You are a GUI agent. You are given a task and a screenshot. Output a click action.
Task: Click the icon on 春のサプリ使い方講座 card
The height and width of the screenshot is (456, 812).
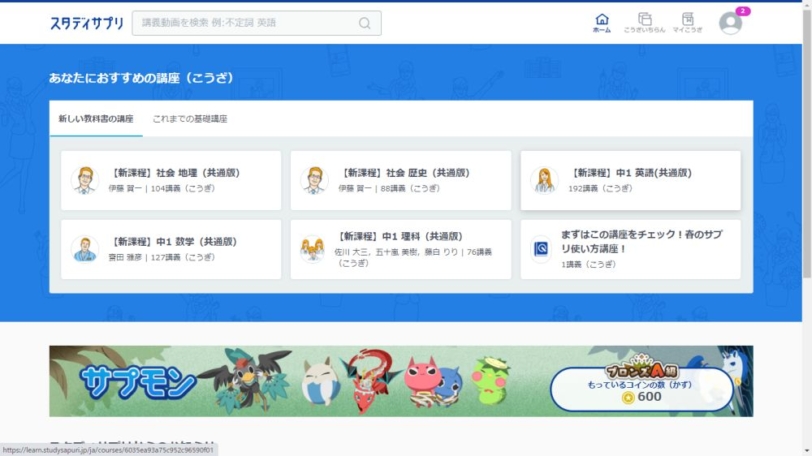541,249
